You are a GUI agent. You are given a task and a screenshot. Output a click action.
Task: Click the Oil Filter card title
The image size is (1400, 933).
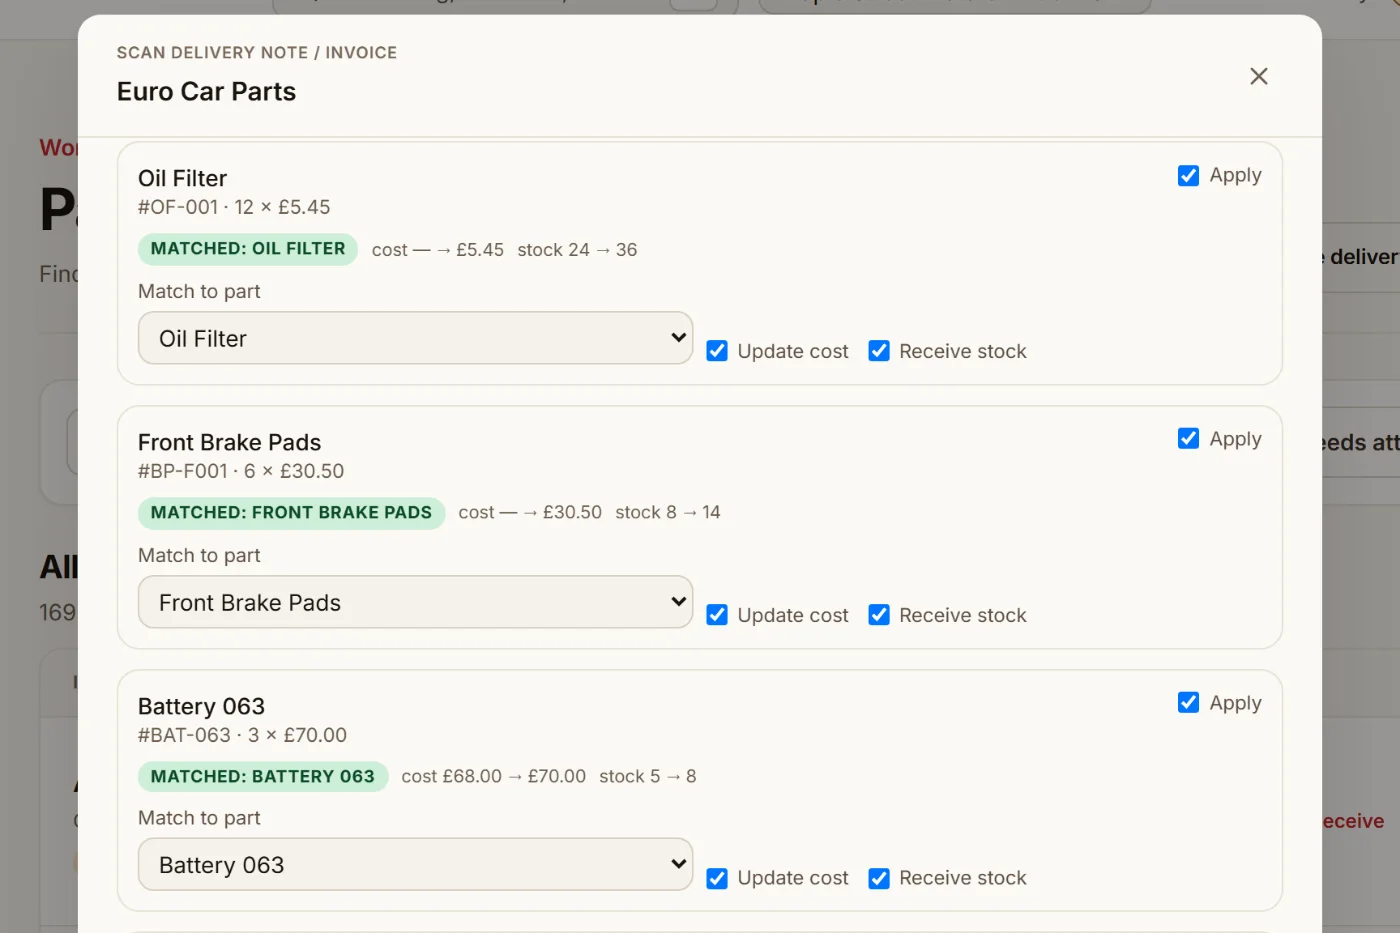[183, 179]
